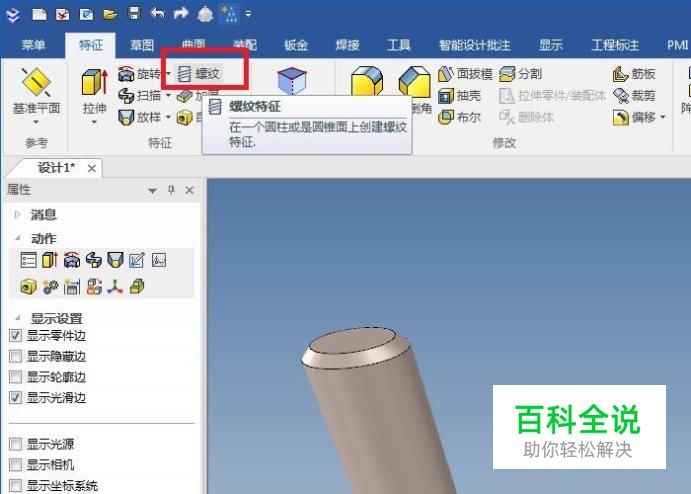Switch to the 焊接 ribbon tab
Image resolution: width=691 pixels, height=494 pixels.
[347, 45]
